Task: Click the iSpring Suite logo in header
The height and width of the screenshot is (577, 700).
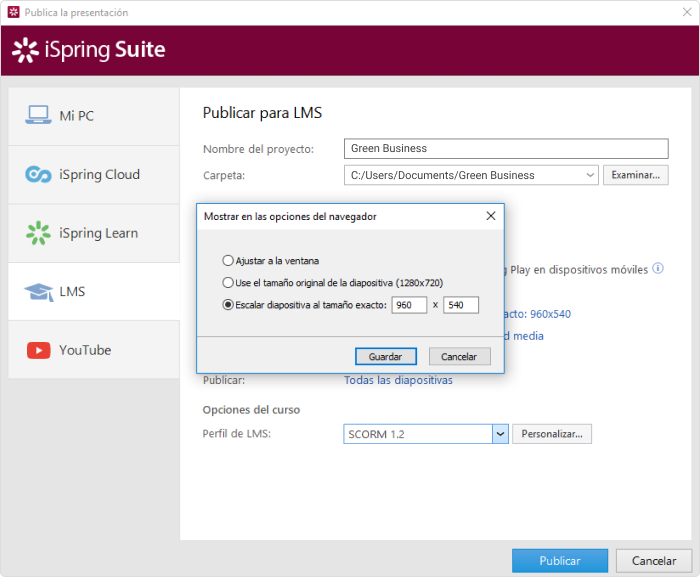Action: click(88, 50)
